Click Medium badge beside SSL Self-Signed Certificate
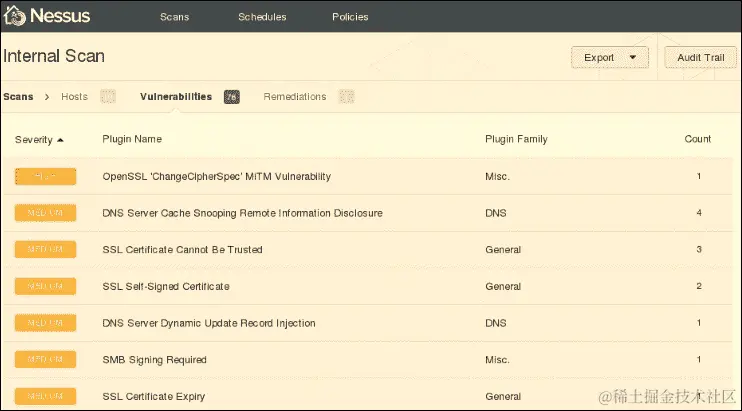Screen dimensions: 742x411 45,286
